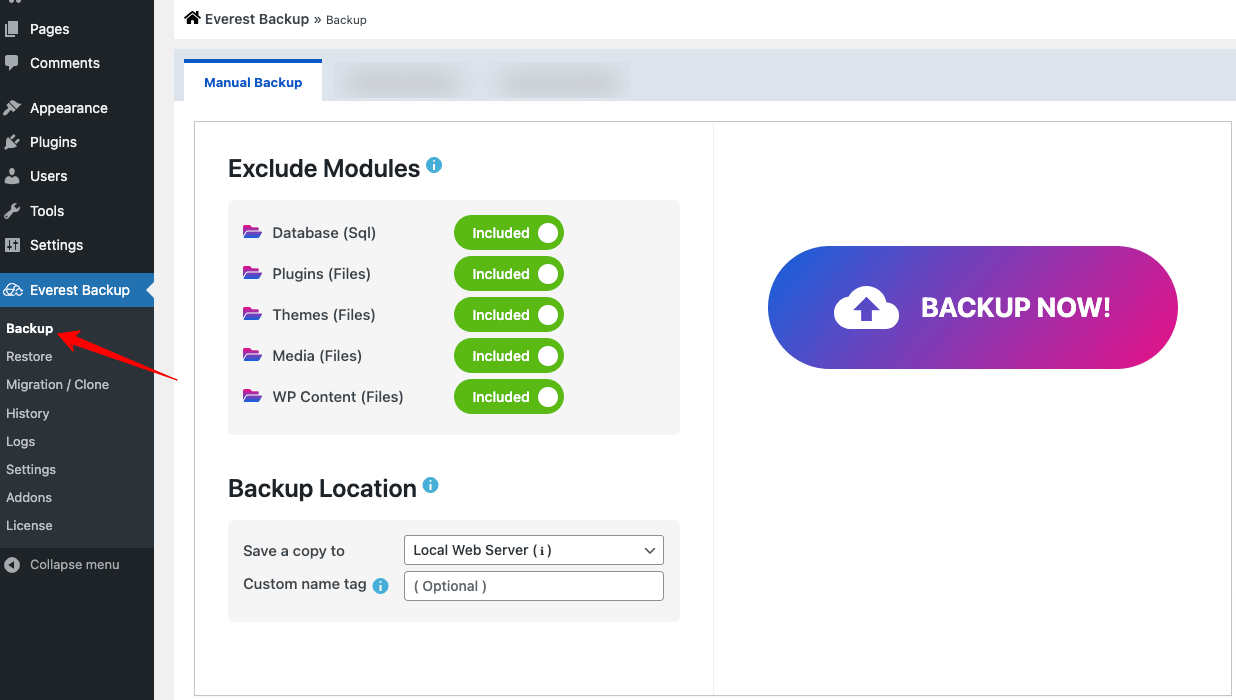Select the Database (Sql) folder icon
The height and width of the screenshot is (700, 1236).
252,232
